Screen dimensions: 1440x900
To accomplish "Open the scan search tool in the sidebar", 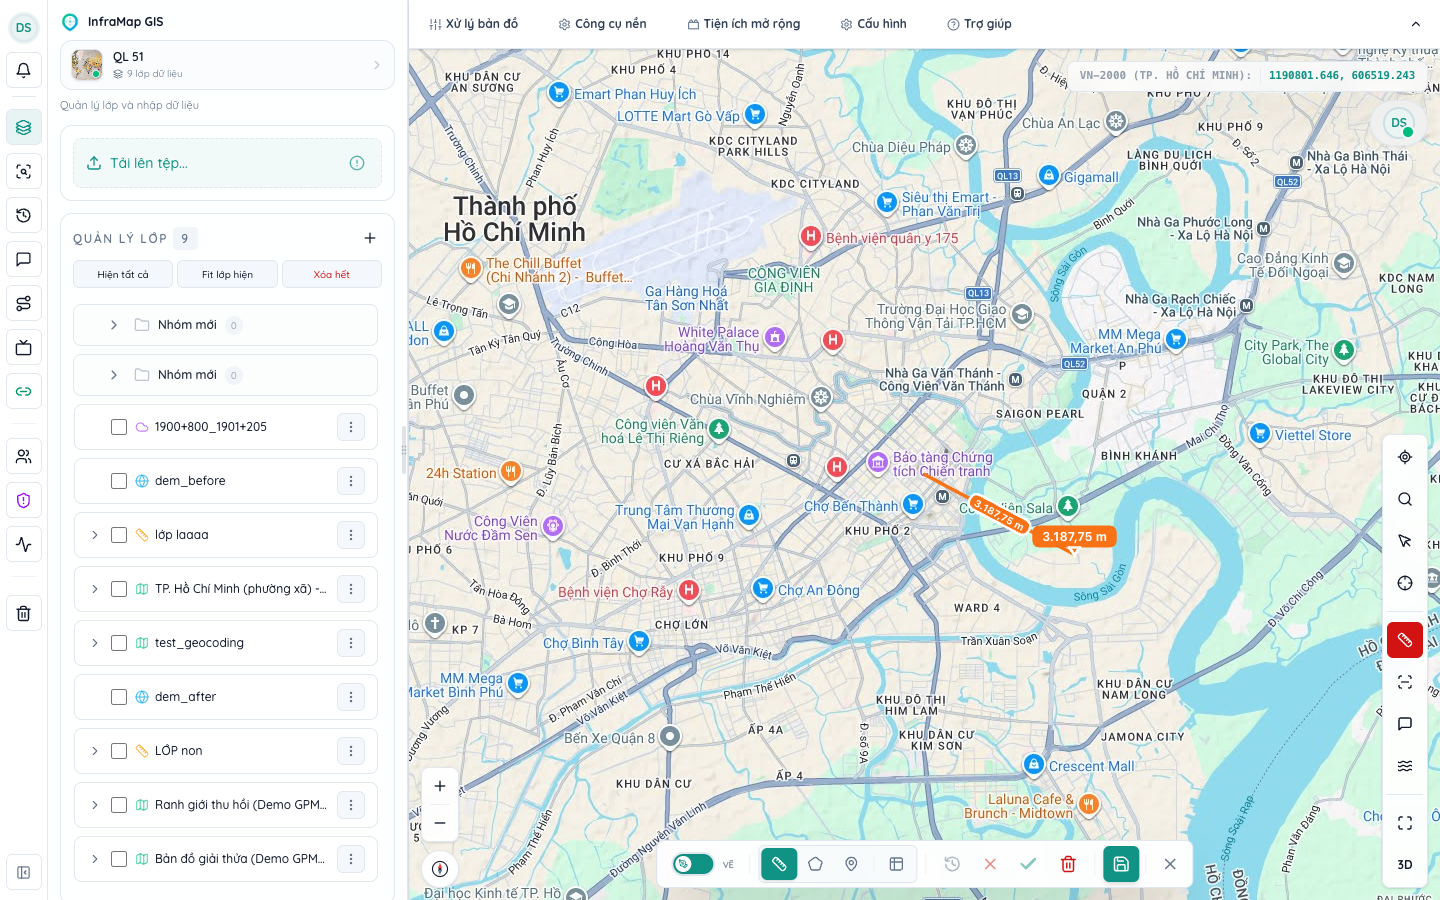I will pyautogui.click(x=24, y=172).
